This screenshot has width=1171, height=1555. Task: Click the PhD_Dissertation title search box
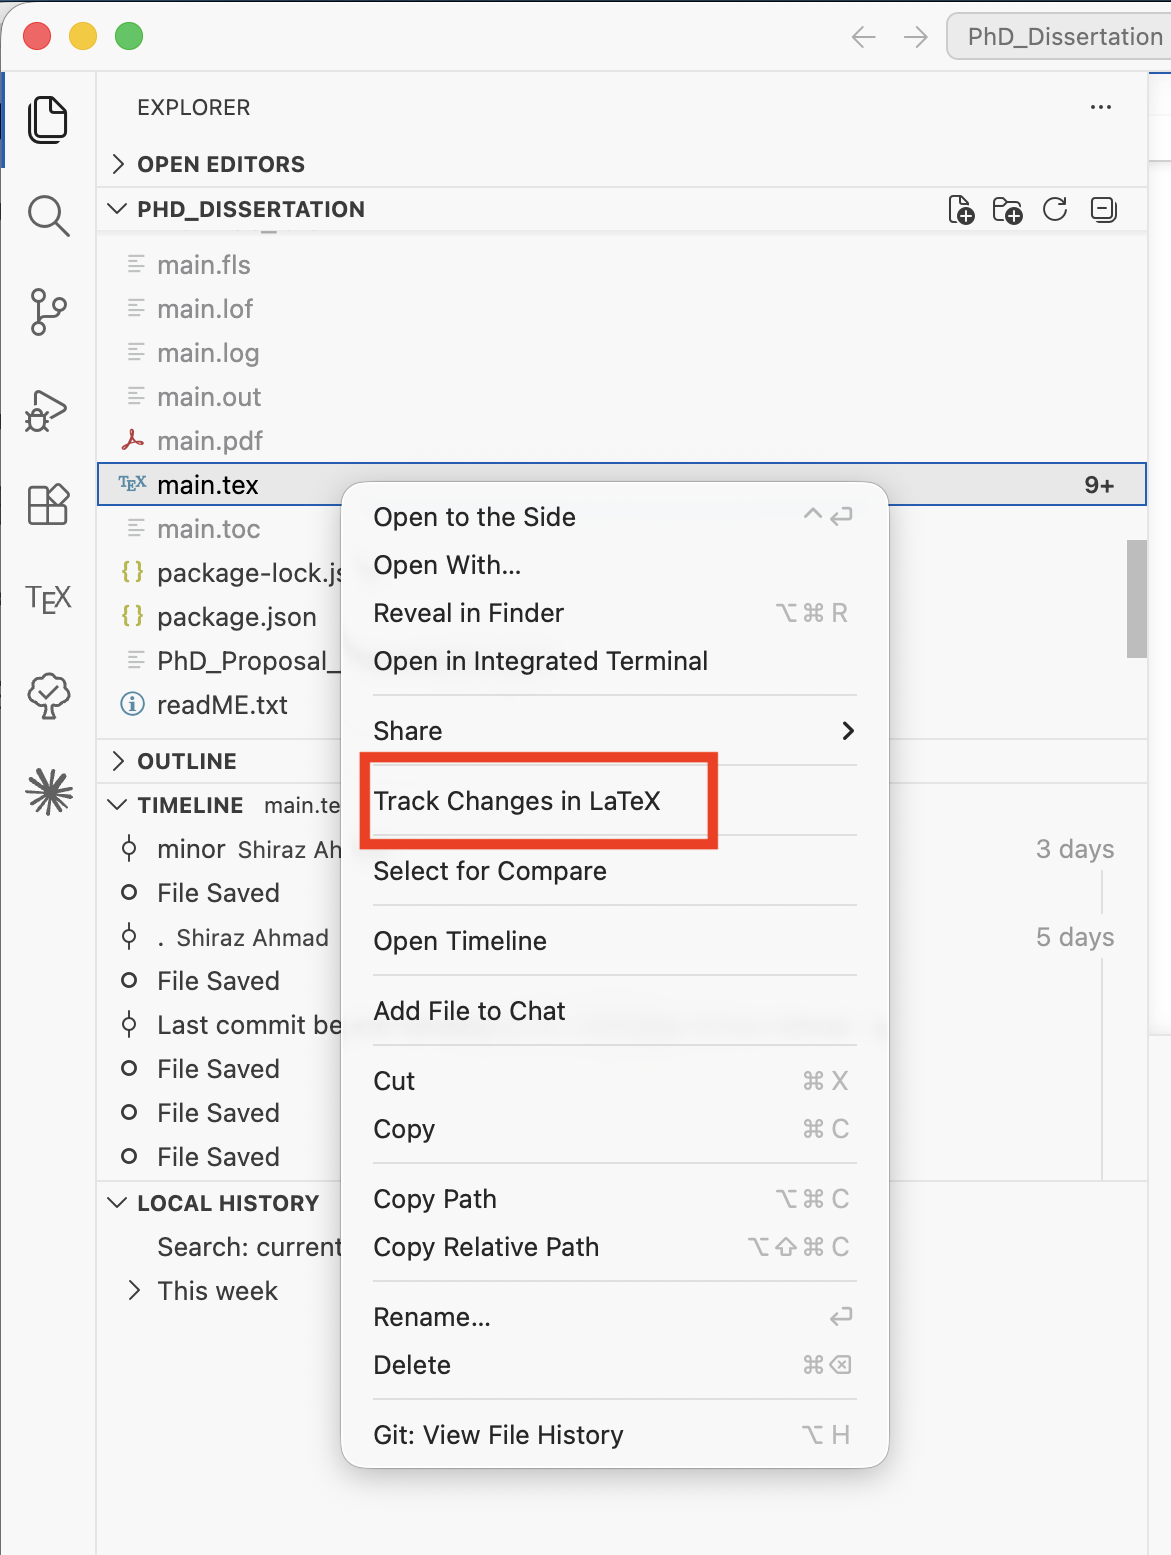click(1059, 37)
